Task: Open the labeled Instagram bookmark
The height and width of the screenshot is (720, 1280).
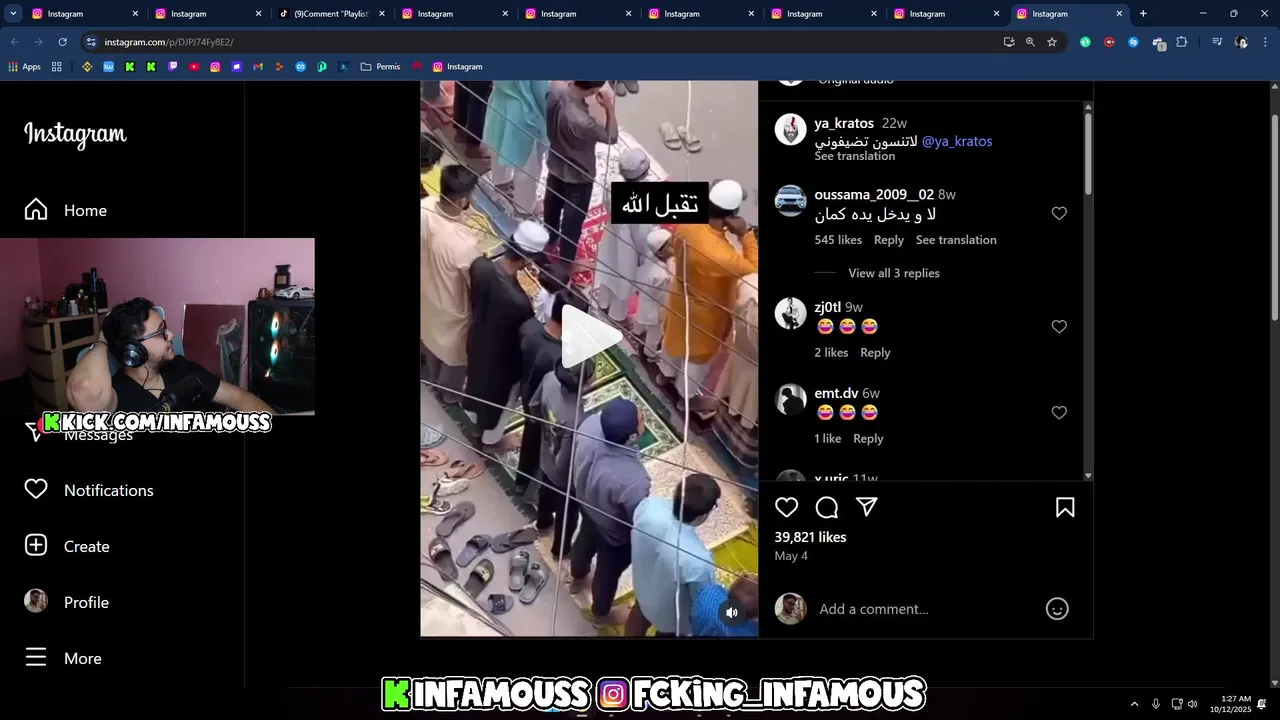Action: (x=457, y=67)
